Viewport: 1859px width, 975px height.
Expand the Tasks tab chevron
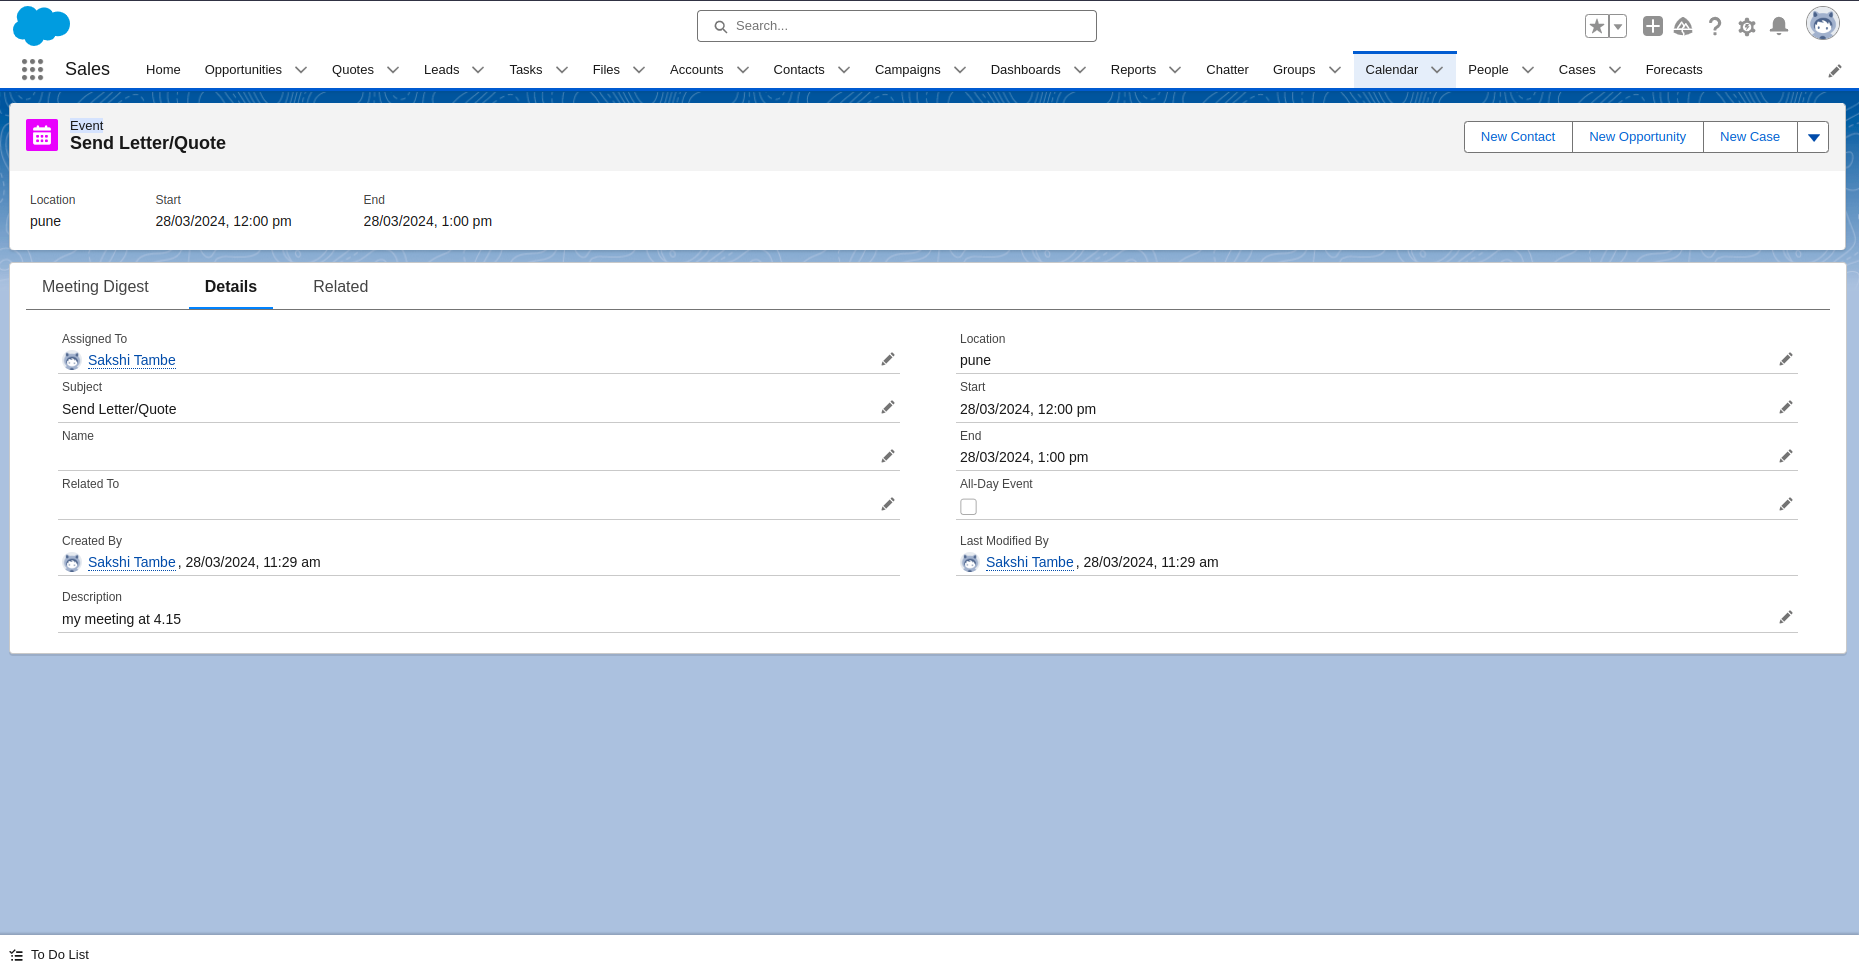tap(562, 70)
